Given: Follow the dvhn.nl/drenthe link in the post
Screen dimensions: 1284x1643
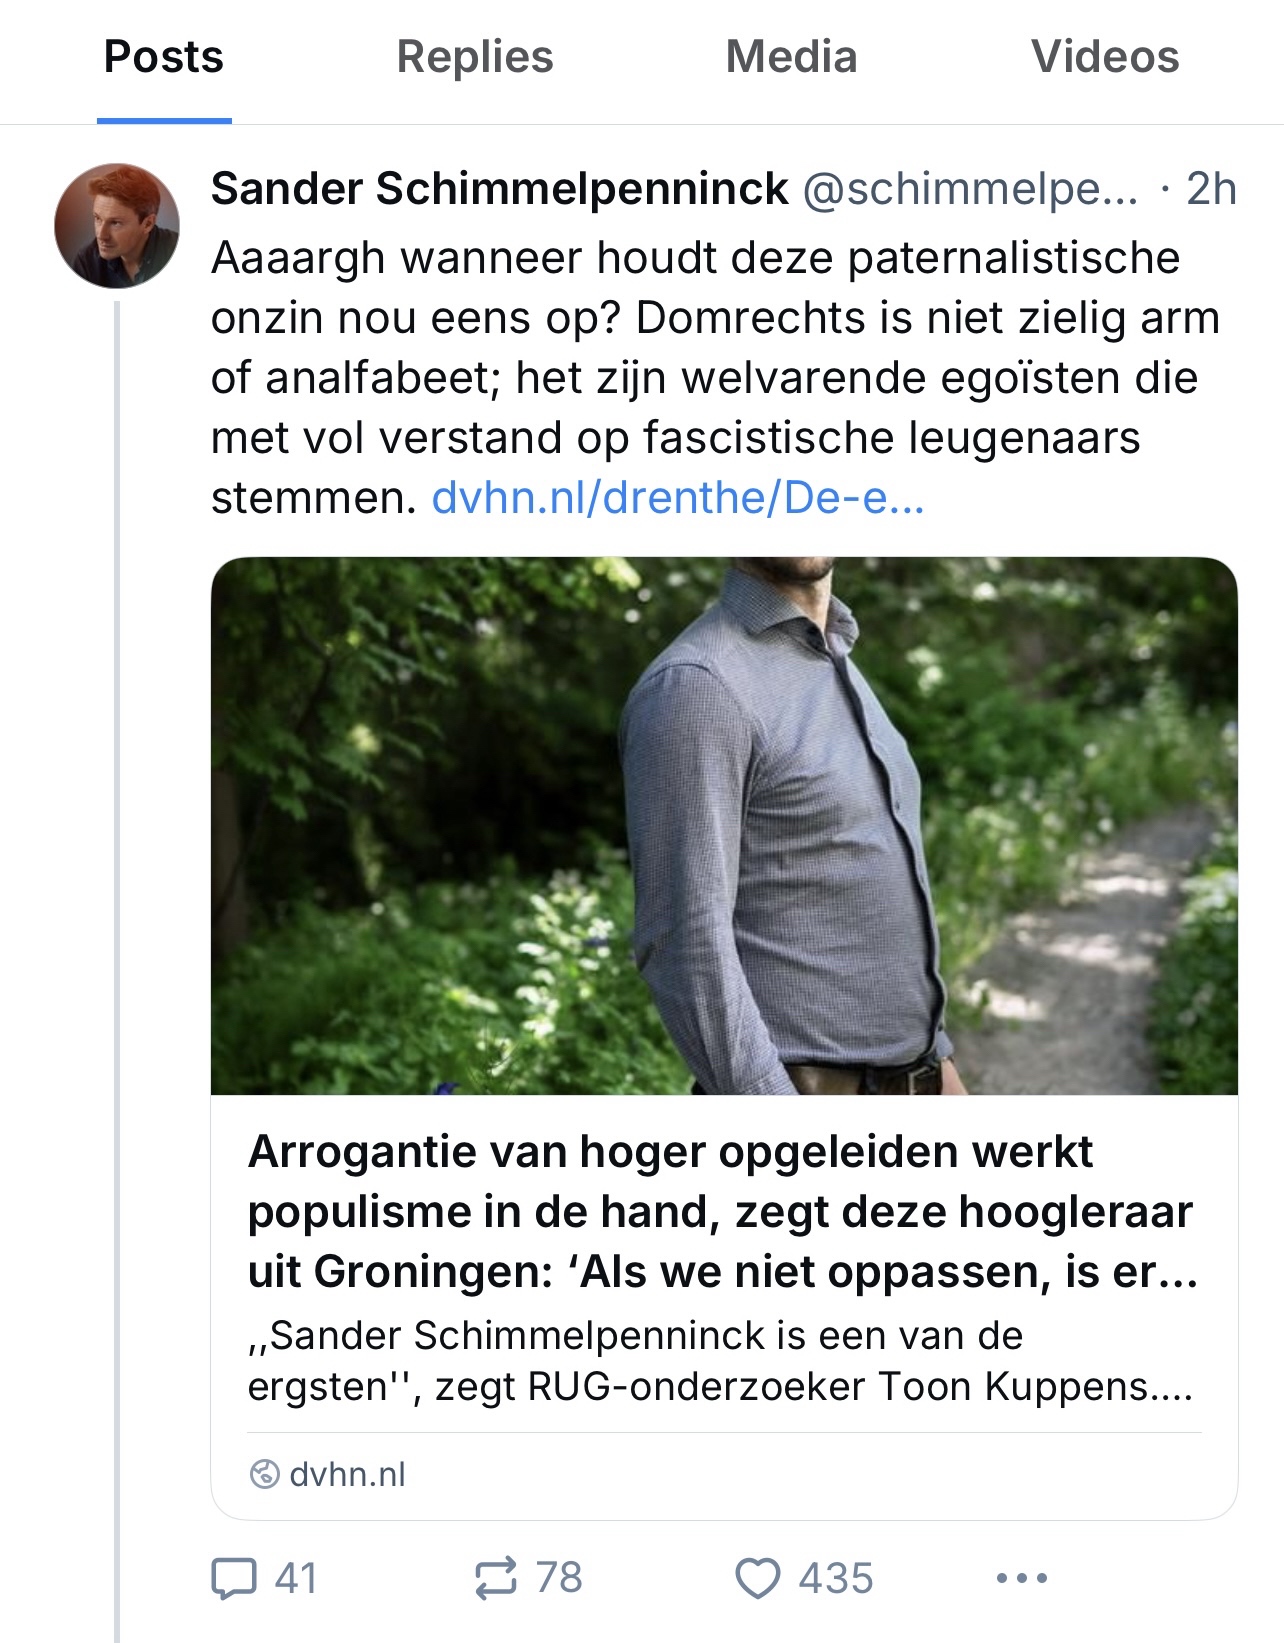Looking at the screenshot, I should point(677,498).
